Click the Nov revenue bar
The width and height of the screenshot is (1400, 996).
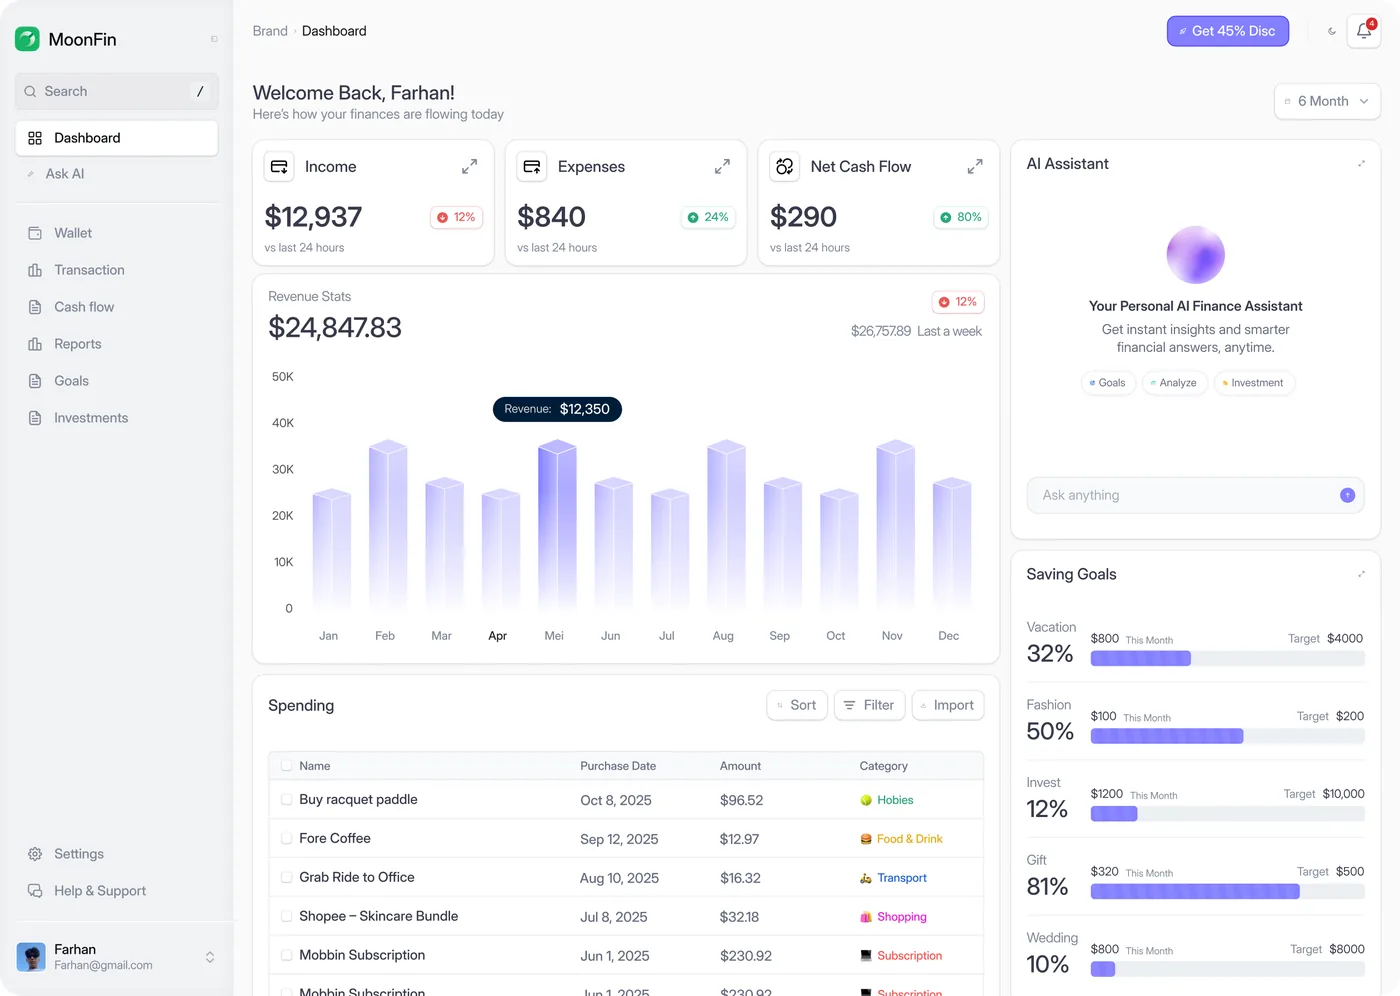(895, 524)
